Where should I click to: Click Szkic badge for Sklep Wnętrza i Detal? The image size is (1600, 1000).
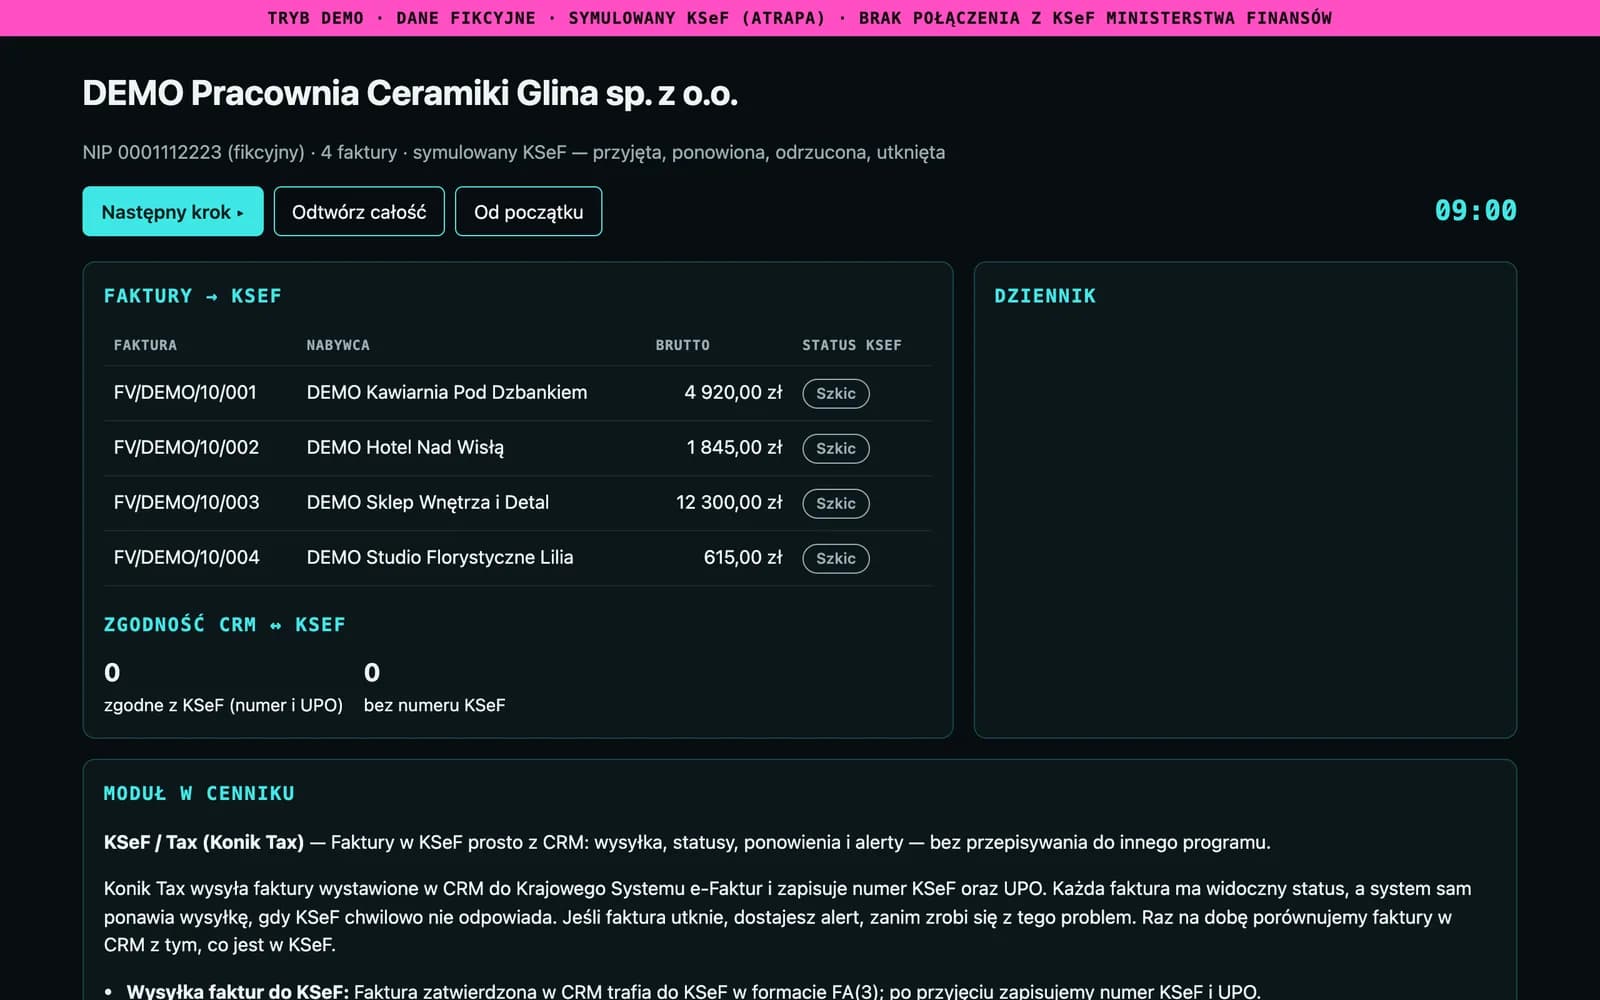point(836,503)
